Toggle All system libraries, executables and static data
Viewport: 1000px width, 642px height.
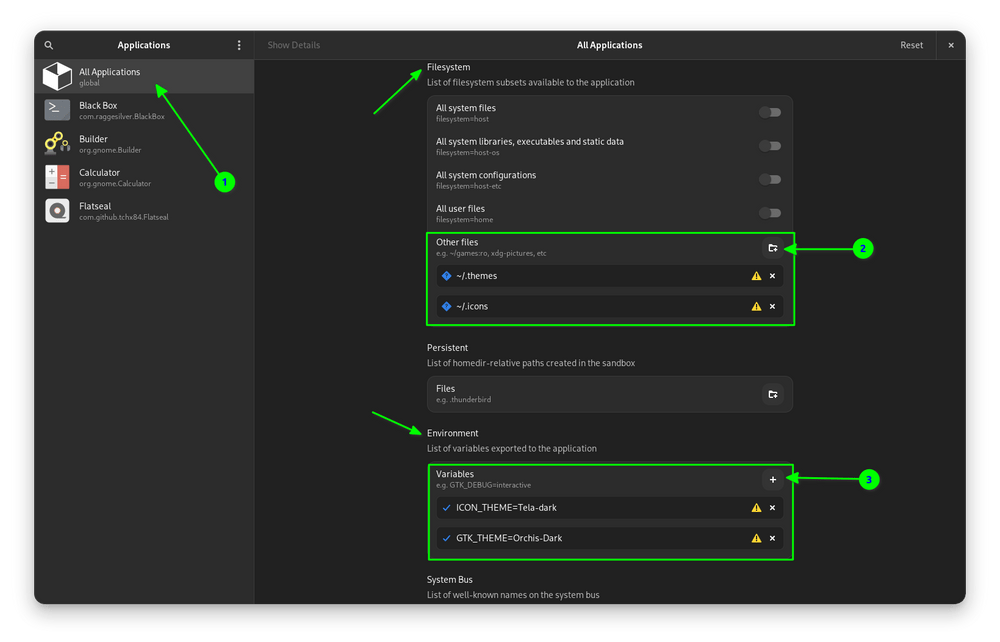[769, 146]
